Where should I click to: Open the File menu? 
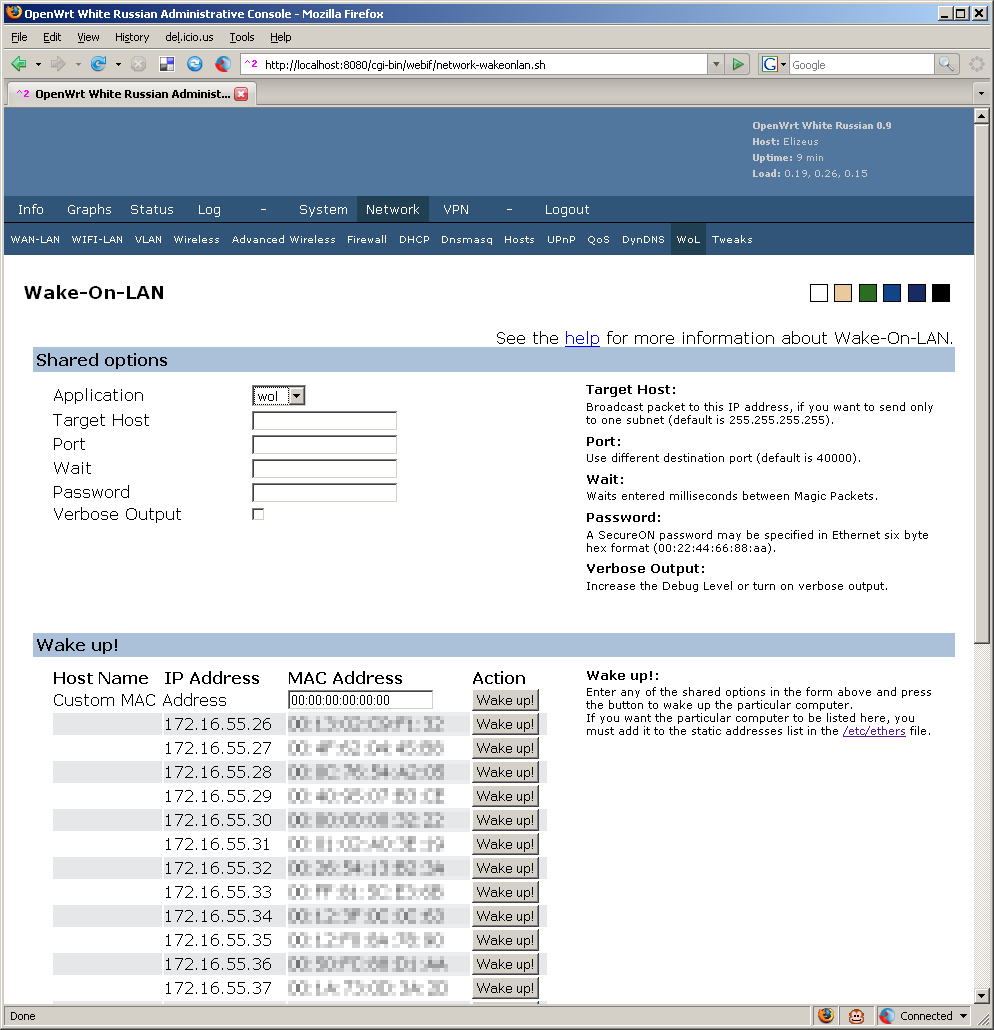pyautogui.click(x=19, y=37)
